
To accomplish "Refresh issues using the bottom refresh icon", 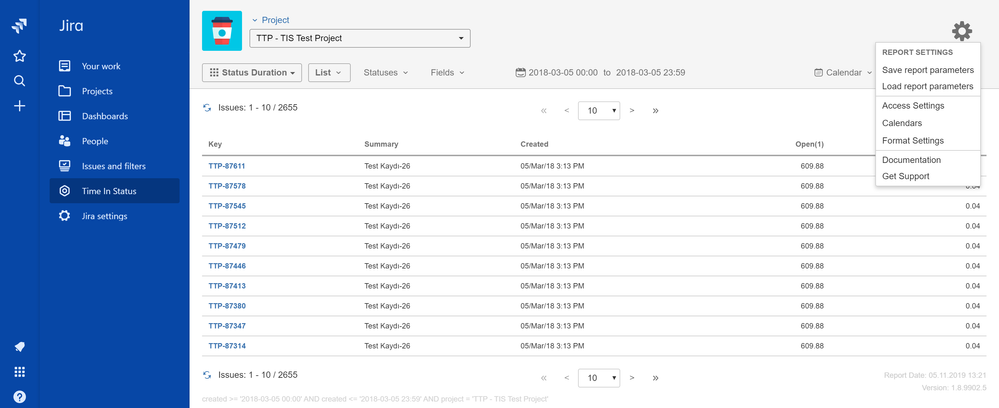I will coord(207,375).
